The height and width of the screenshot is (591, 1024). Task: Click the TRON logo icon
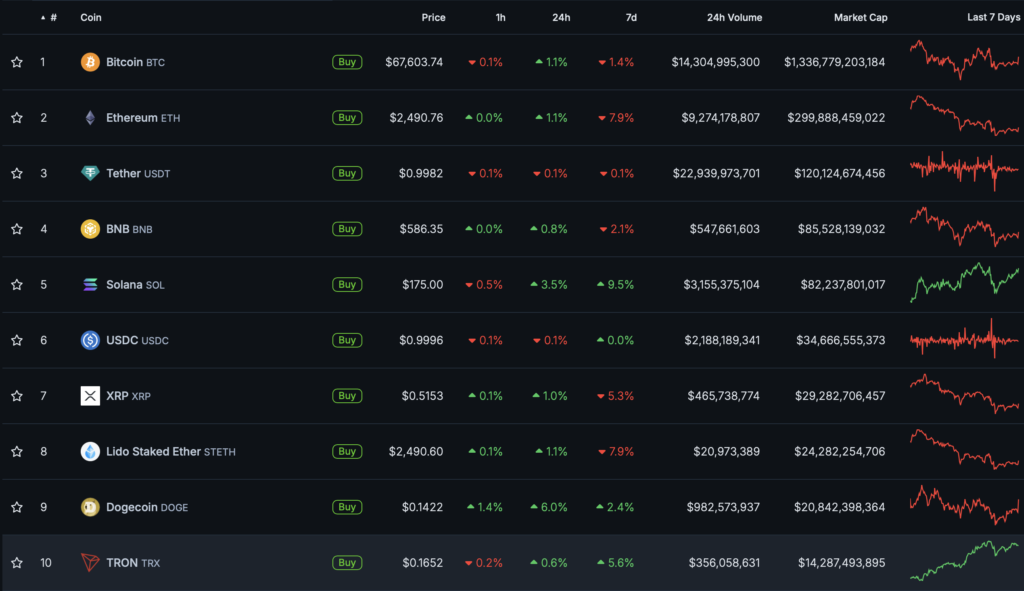pyautogui.click(x=90, y=563)
